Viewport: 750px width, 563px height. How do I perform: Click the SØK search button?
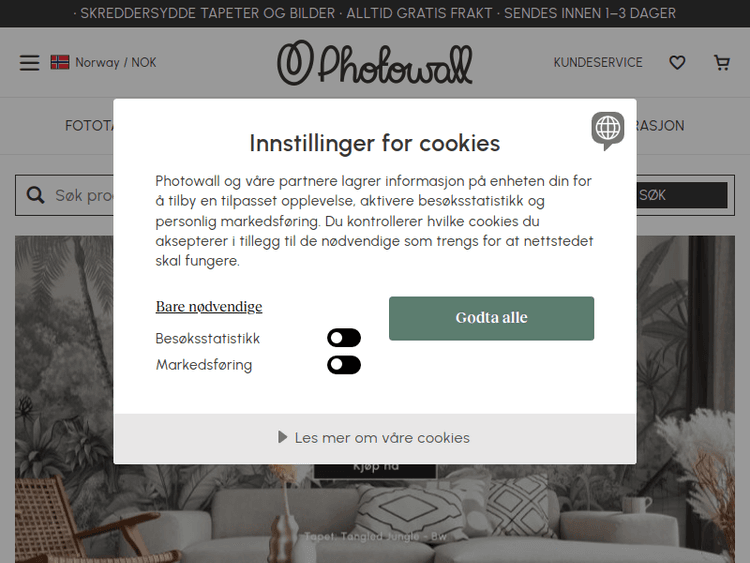[x=682, y=195]
